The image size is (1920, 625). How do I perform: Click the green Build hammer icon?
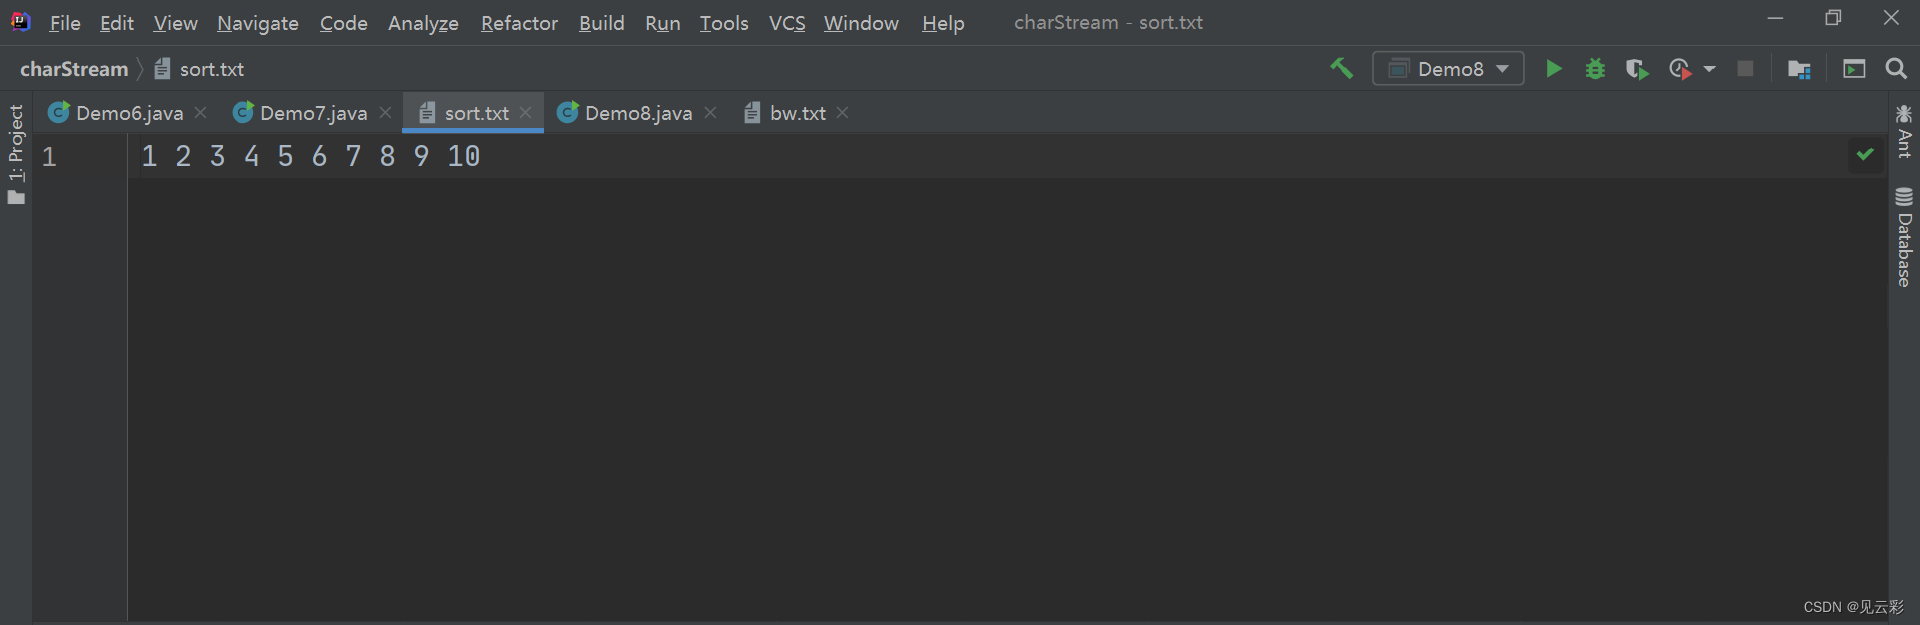[1341, 69]
